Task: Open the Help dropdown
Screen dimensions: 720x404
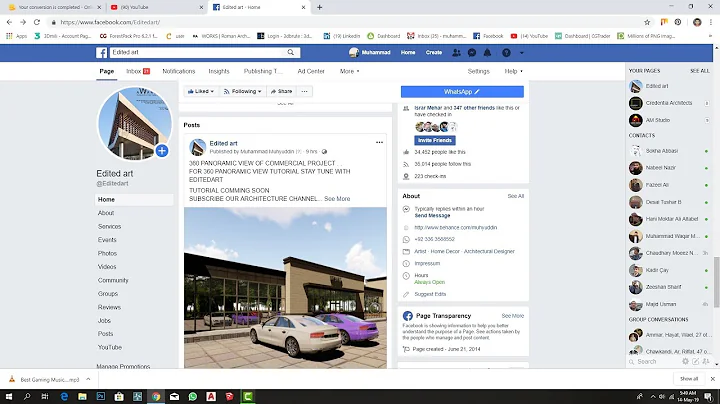Action: pyautogui.click(x=513, y=71)
